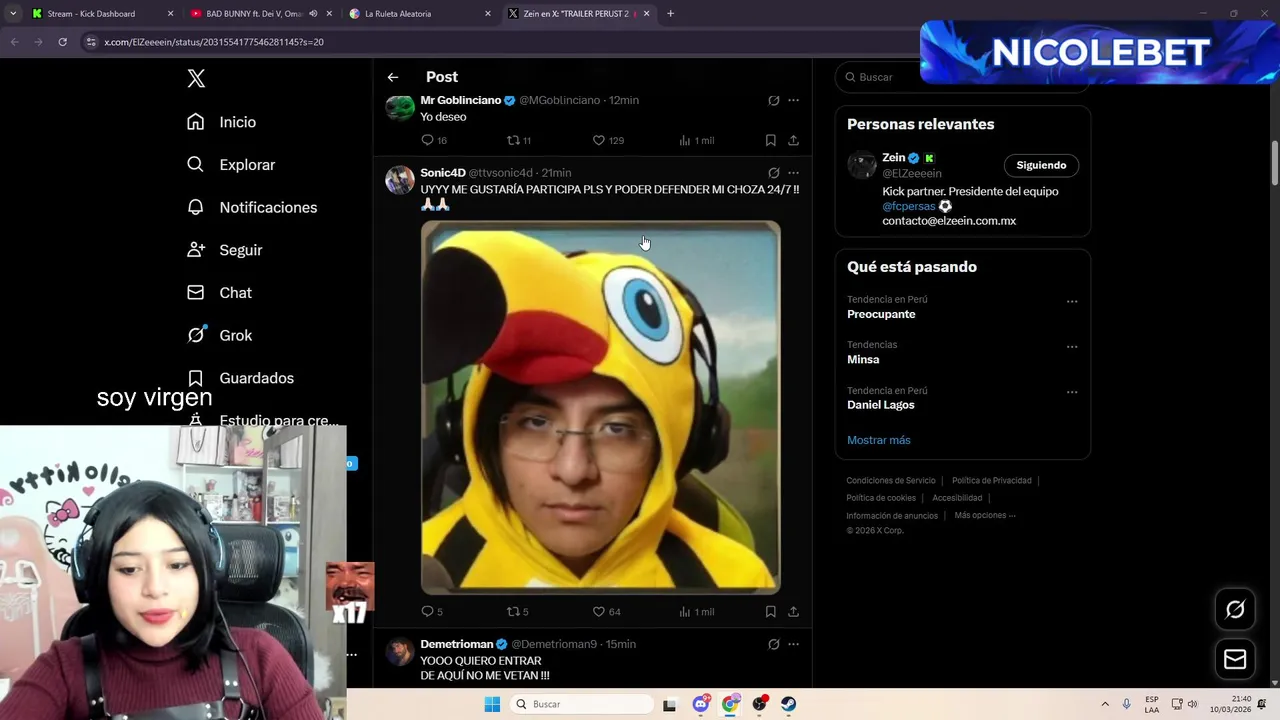Open Notificaciones in the sidebar
The height and width of the screenshot is (720, 1280).
(x=252, y=207)
